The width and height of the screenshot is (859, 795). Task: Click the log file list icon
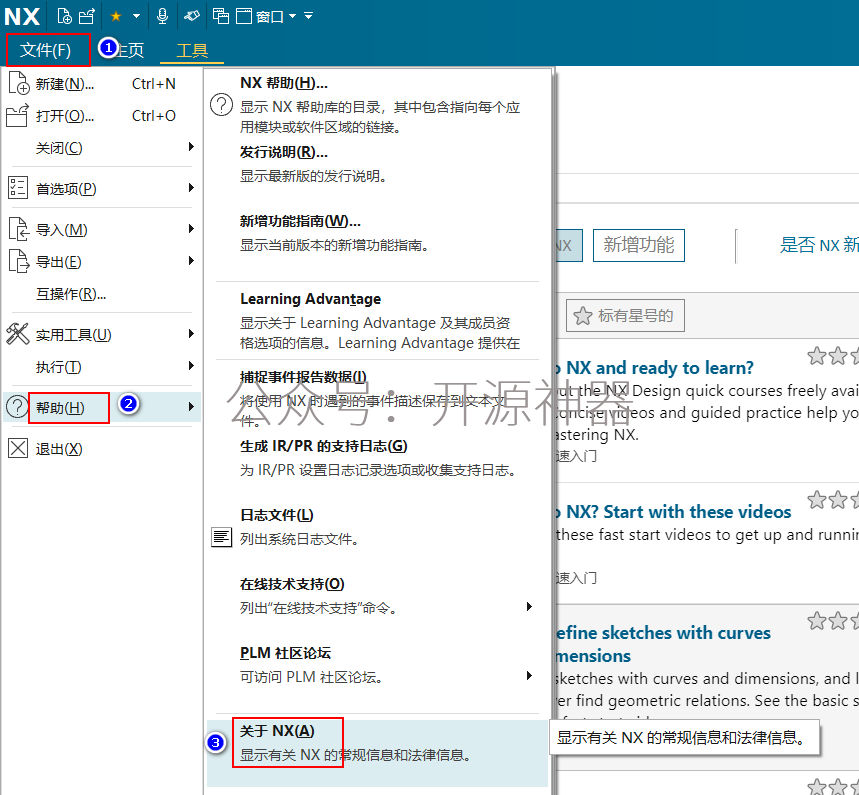[221, 537]
